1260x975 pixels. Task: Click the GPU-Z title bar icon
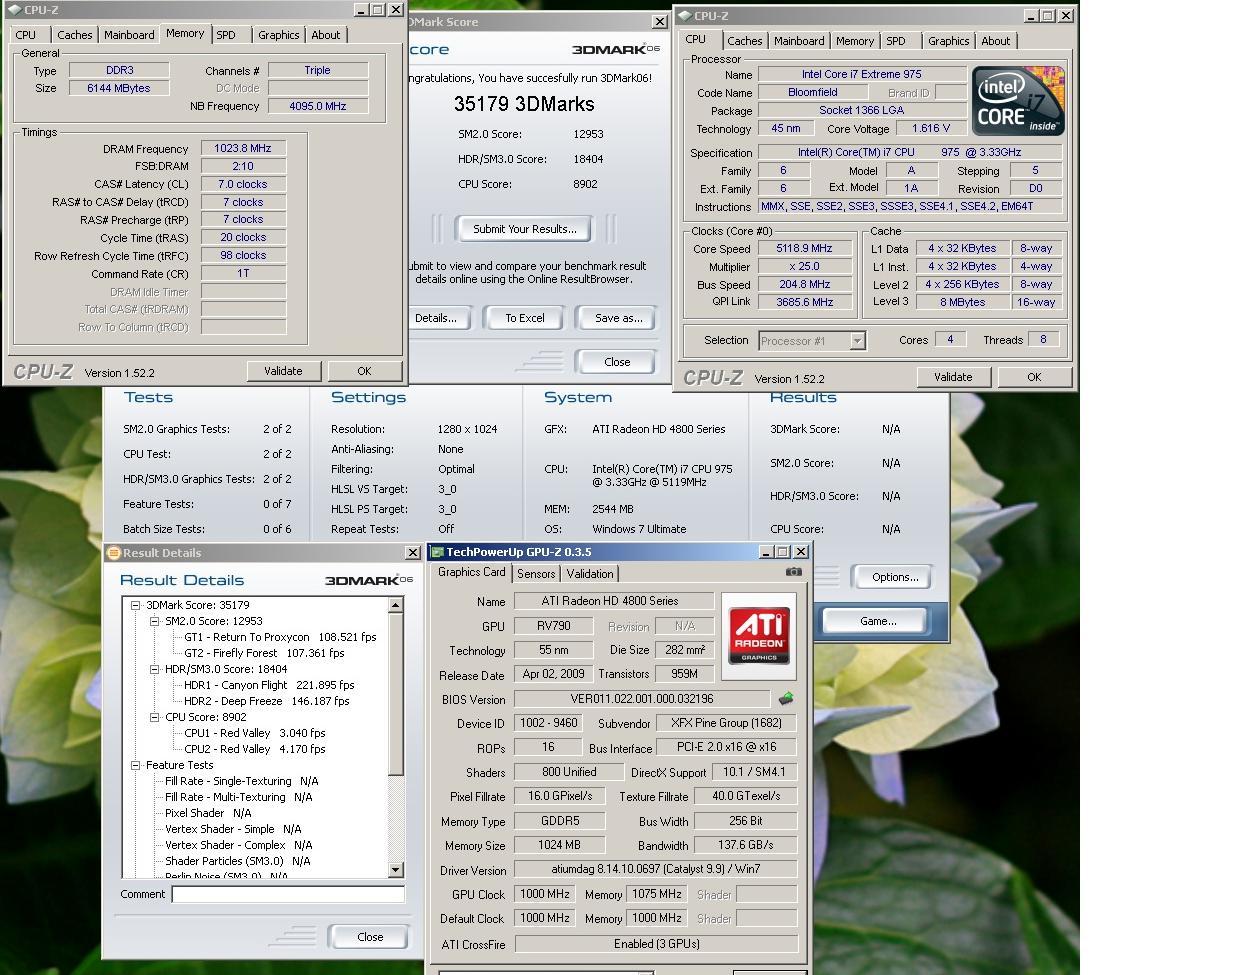pyautogui.click(x=436, y=552)
